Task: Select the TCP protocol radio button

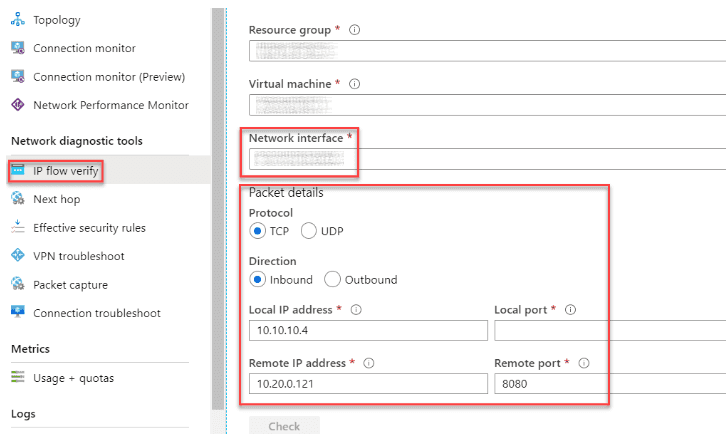Action: [x=257, y=231]
